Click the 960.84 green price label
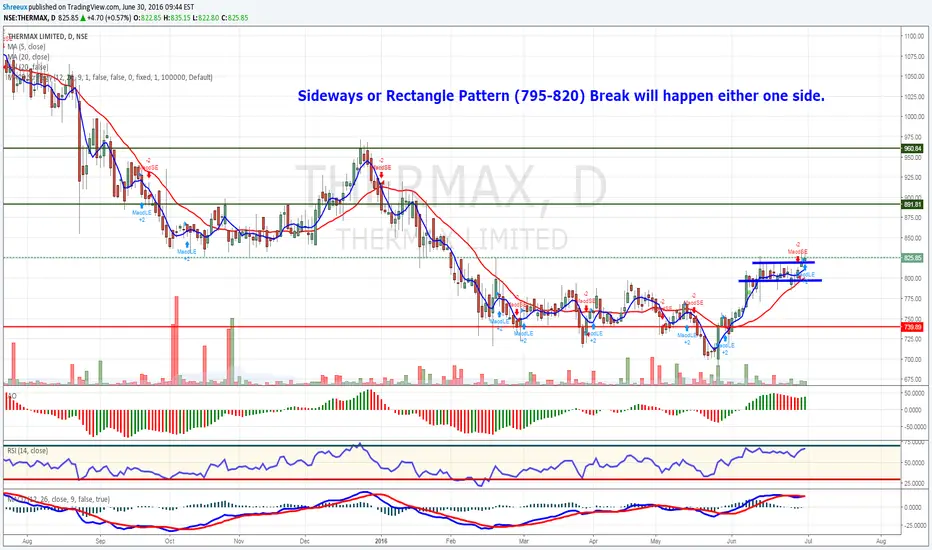Viewport: 932px width, 550px height. tap(912, 149)
